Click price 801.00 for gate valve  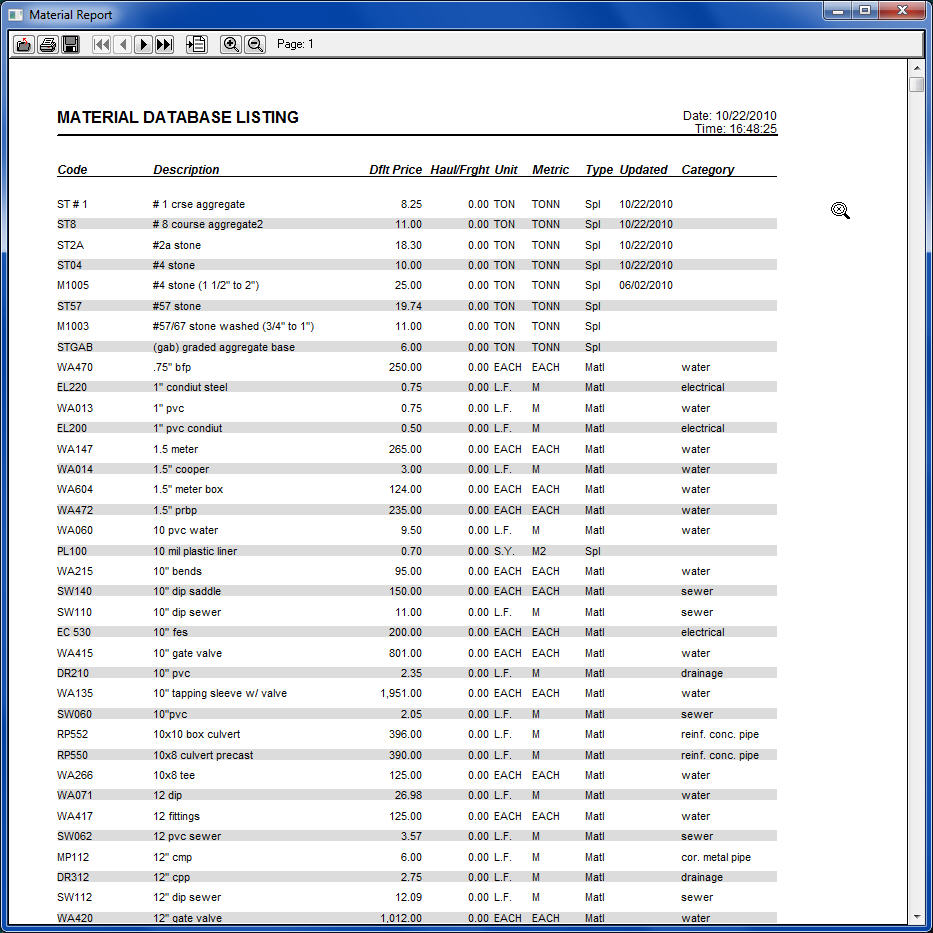pyautogui.click(x=405, y=653)
